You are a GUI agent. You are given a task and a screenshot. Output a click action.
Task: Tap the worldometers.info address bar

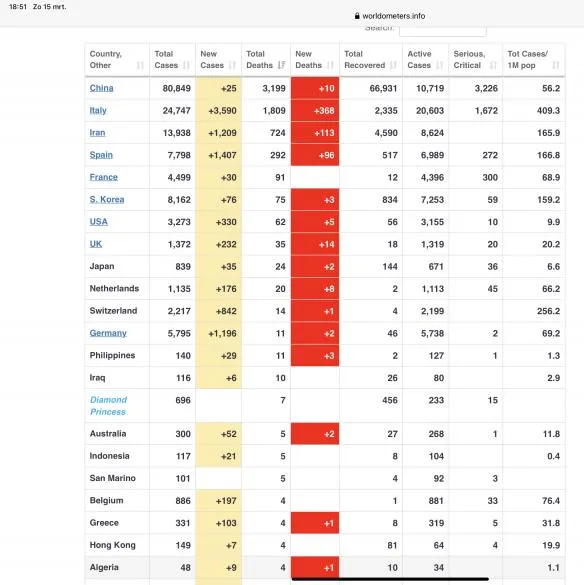[390, 16]
